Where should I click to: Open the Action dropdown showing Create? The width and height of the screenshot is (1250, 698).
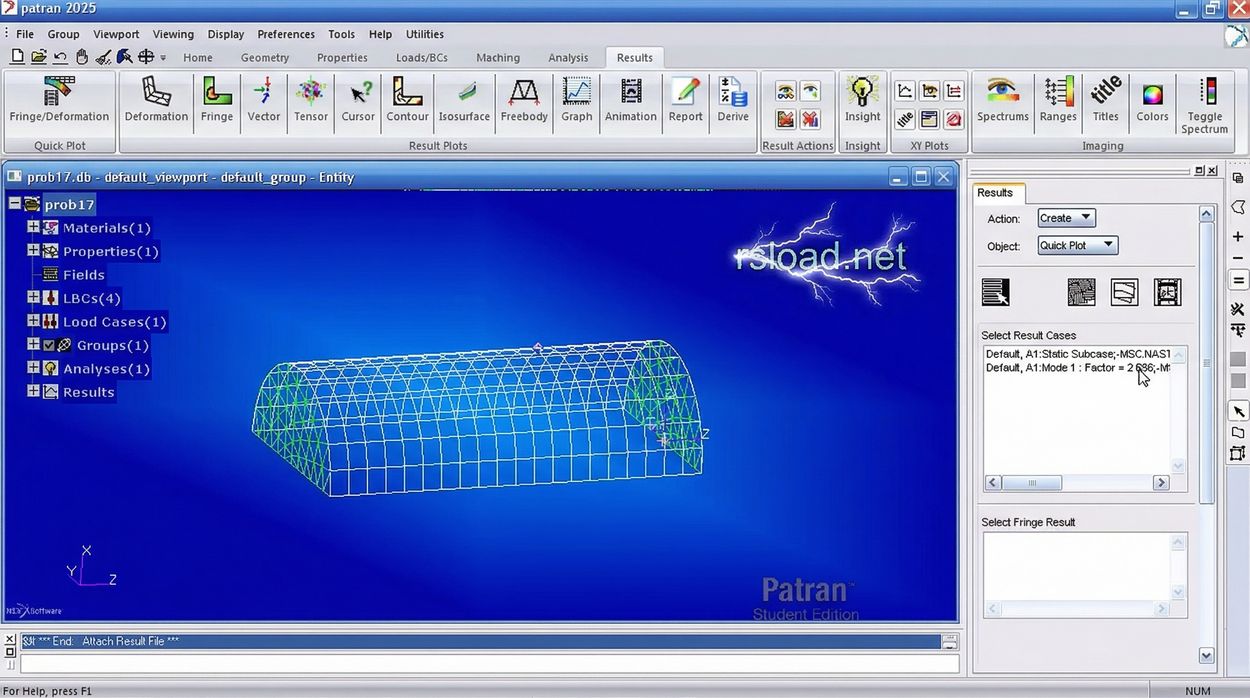(1066, 218)
